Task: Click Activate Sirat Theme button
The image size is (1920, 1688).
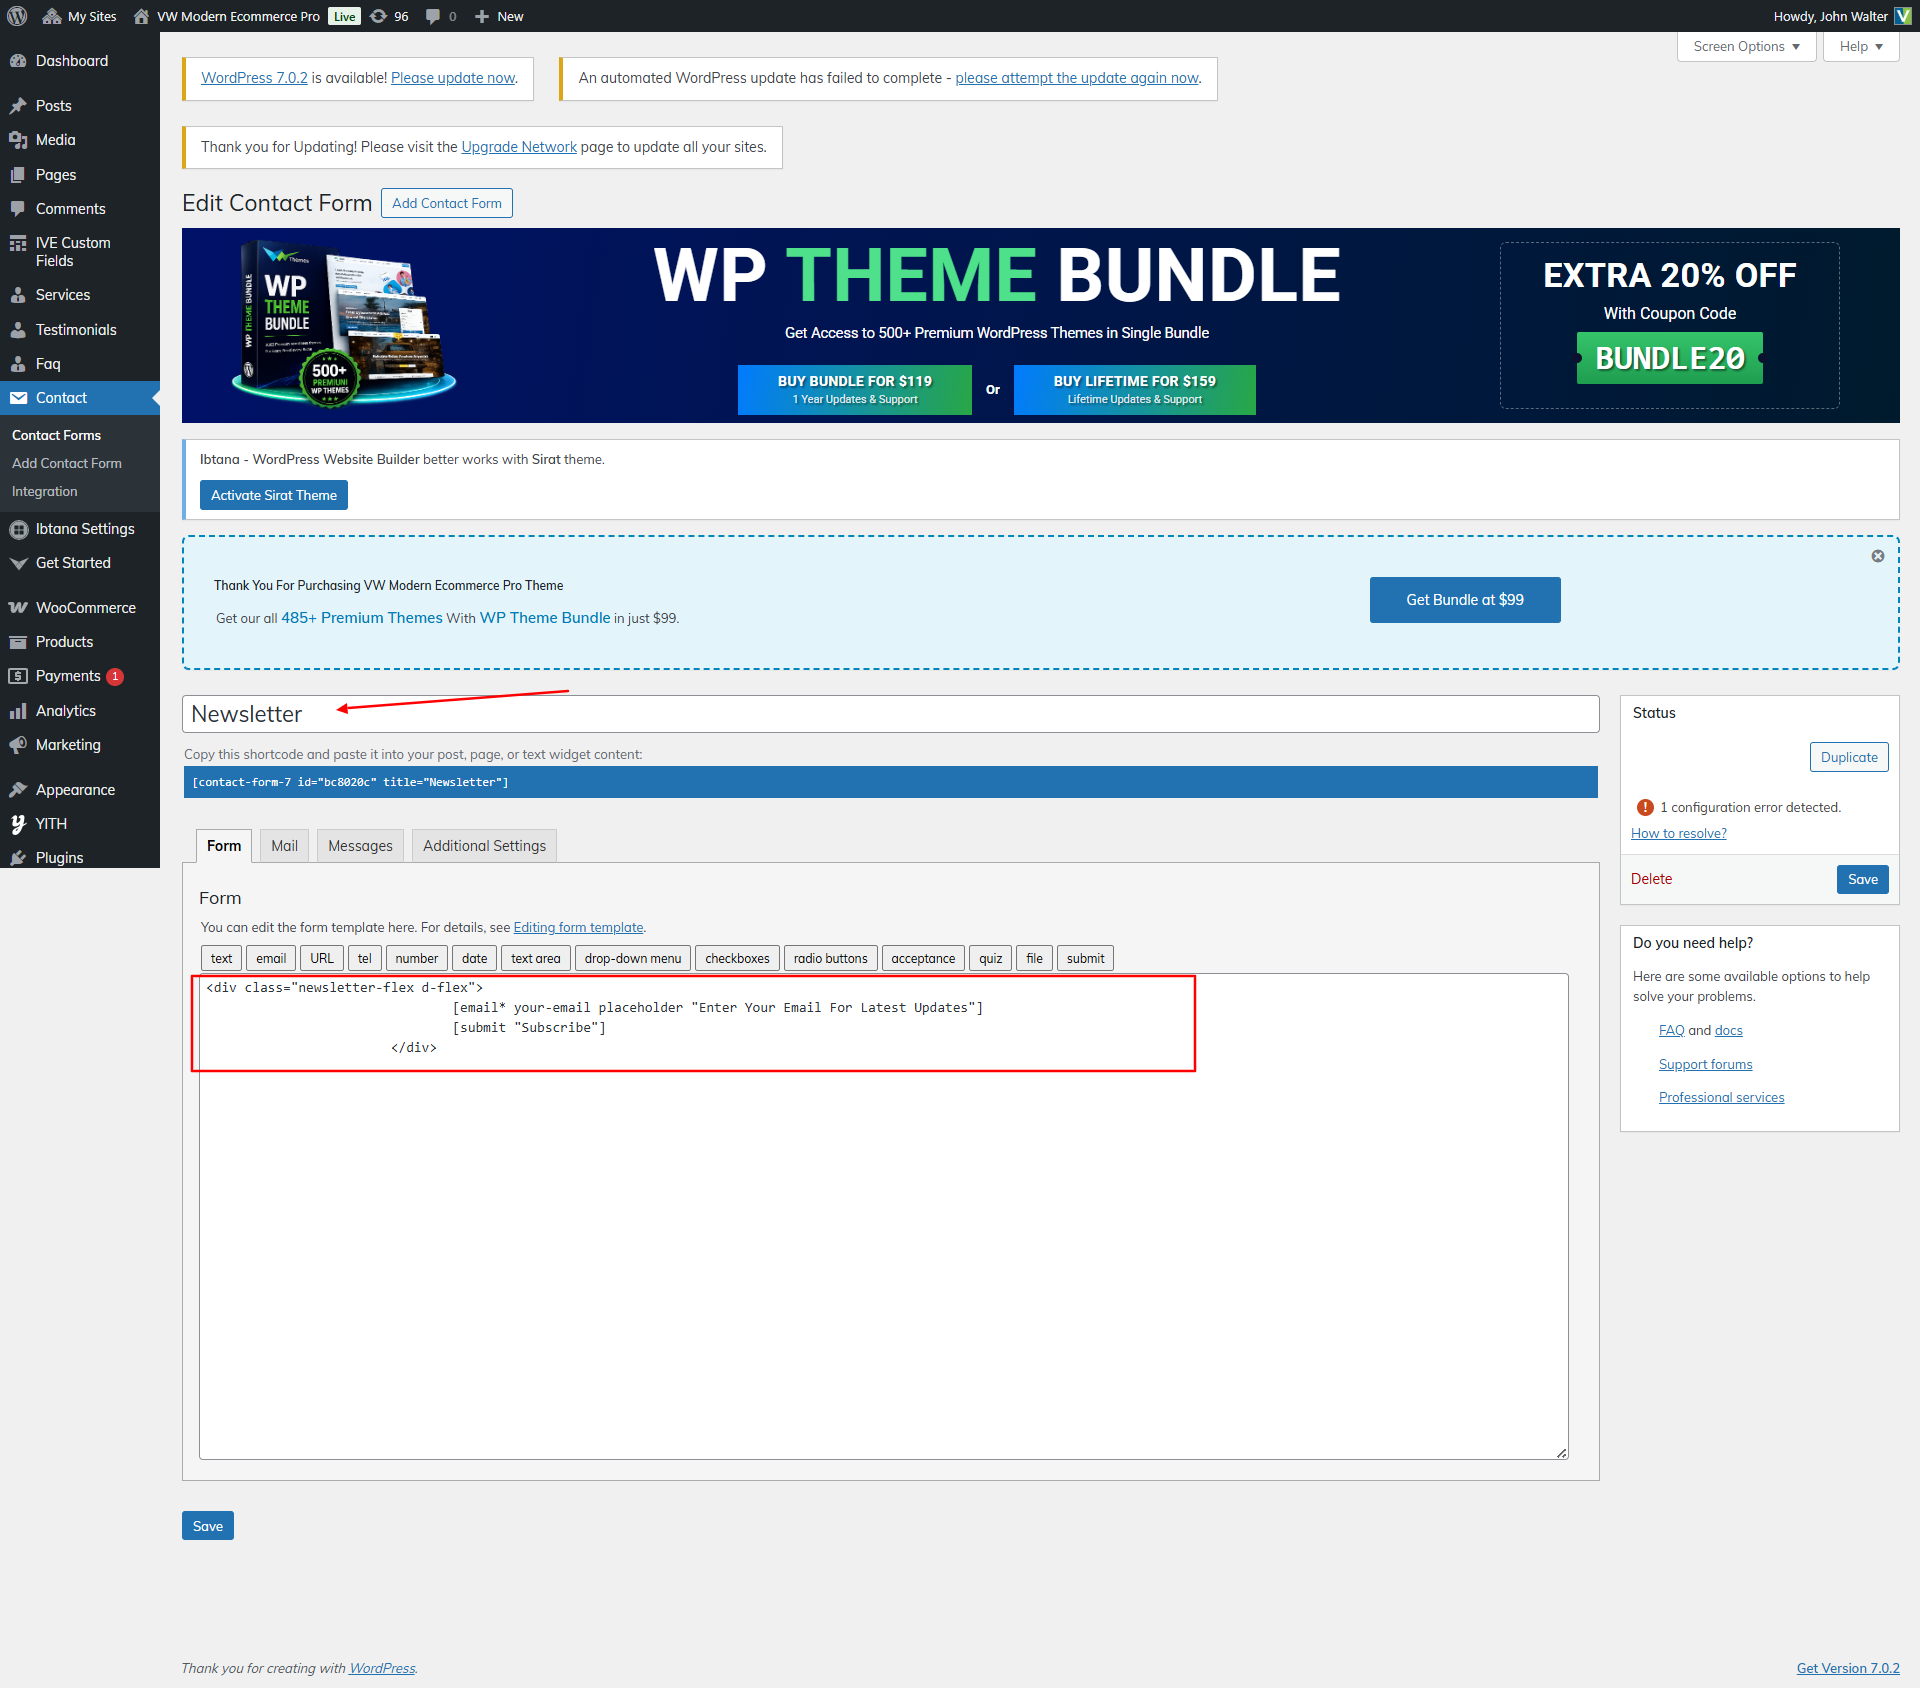Action: pyautogui.click(x=274, y=495)
